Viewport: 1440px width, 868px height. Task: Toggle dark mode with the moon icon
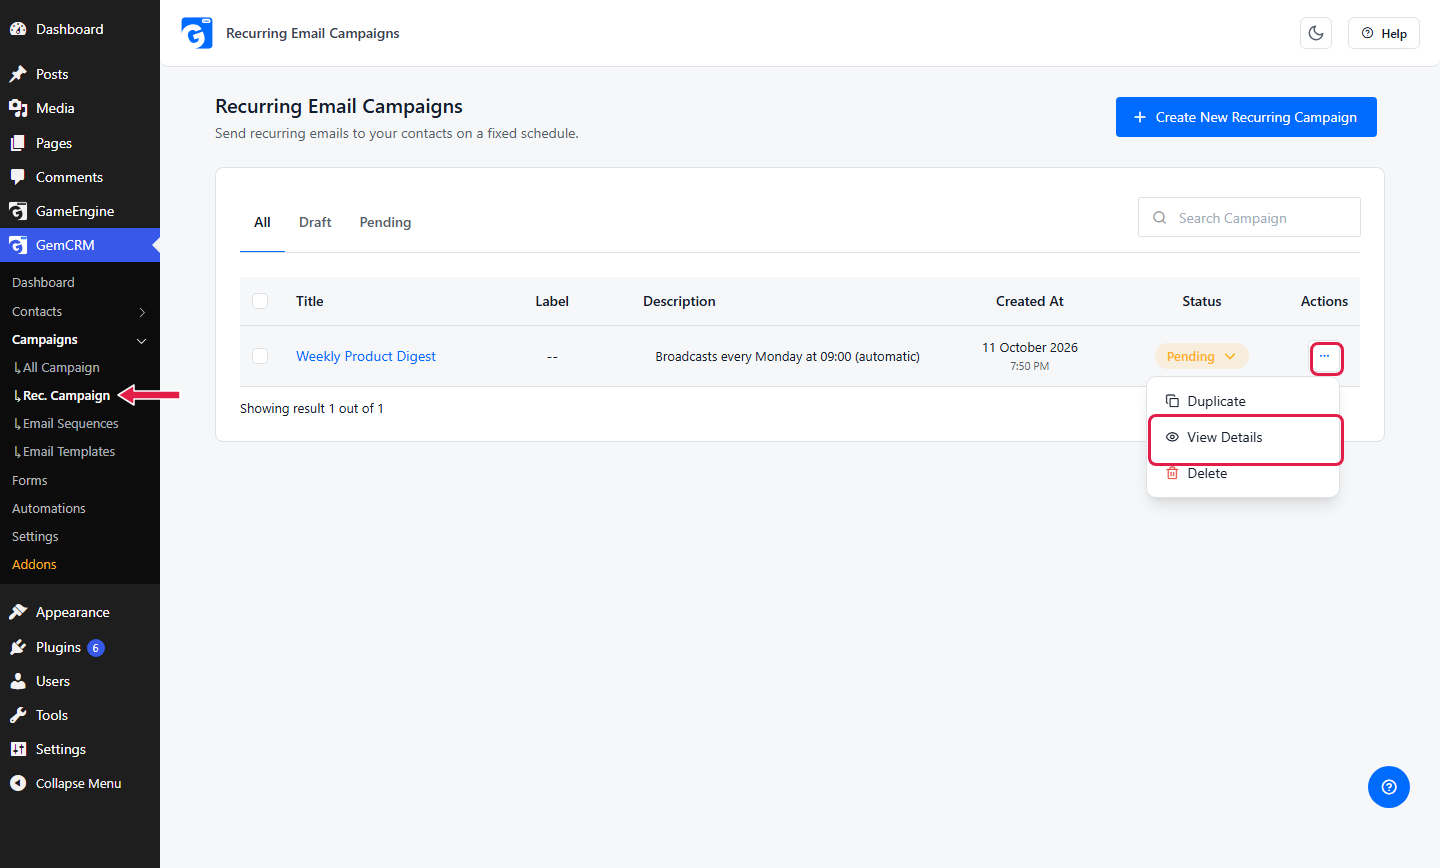coord(1316,33)
